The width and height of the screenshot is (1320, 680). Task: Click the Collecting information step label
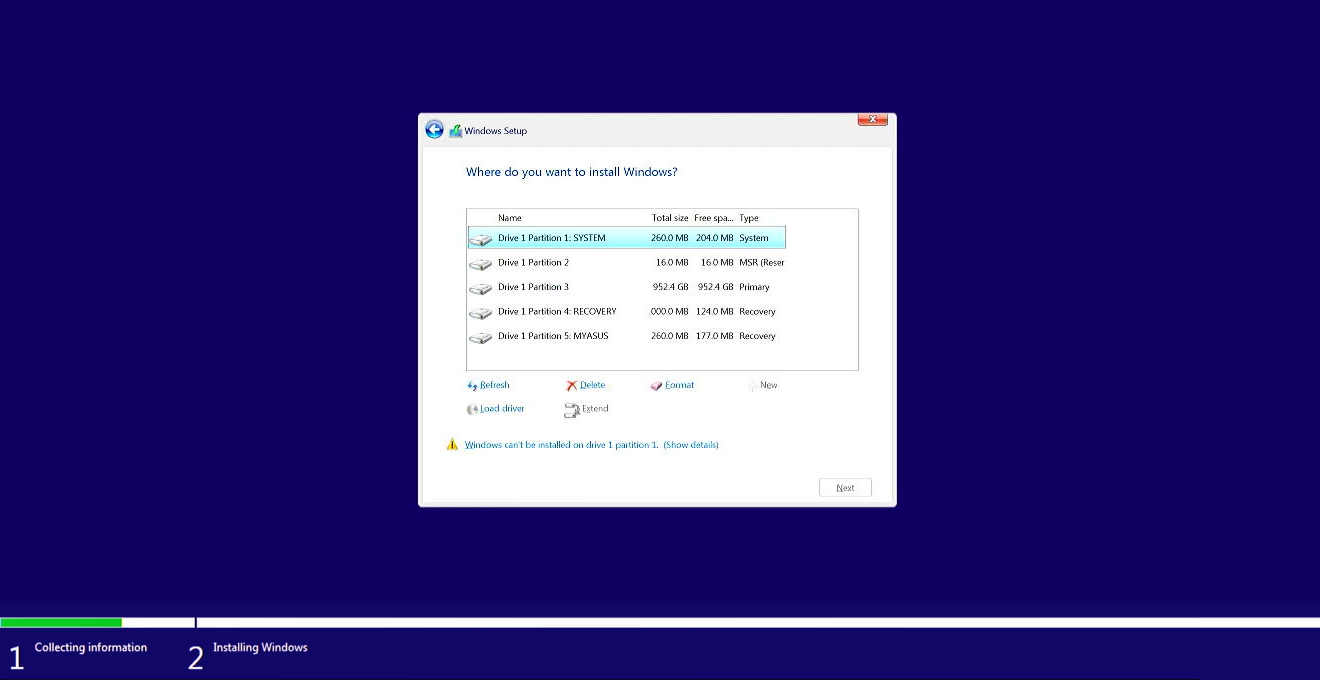point(91,648)
